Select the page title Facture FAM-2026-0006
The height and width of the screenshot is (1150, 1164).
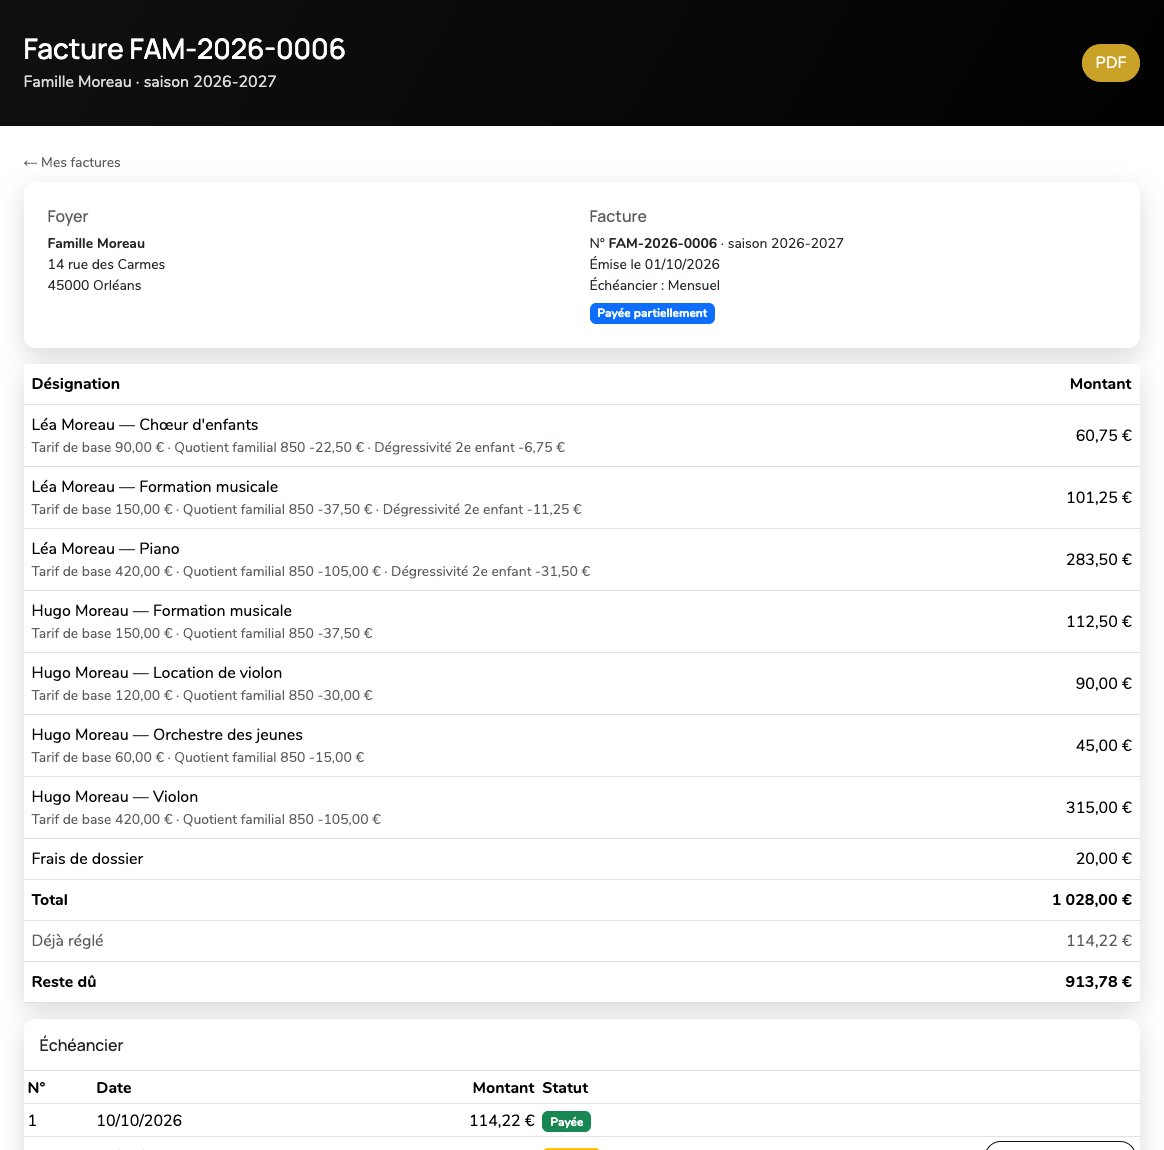tap(184, 49)
